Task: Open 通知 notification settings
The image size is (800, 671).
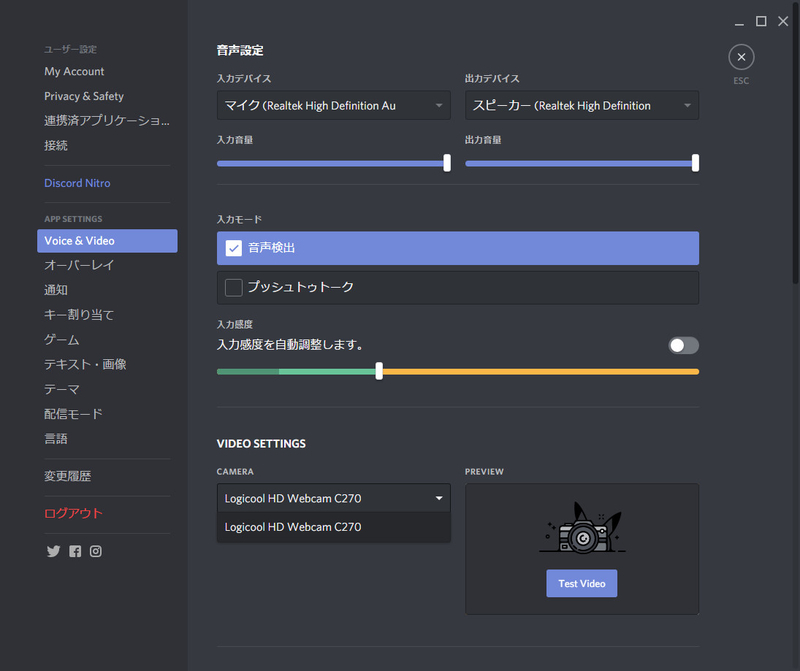Action: click(56, 290)
